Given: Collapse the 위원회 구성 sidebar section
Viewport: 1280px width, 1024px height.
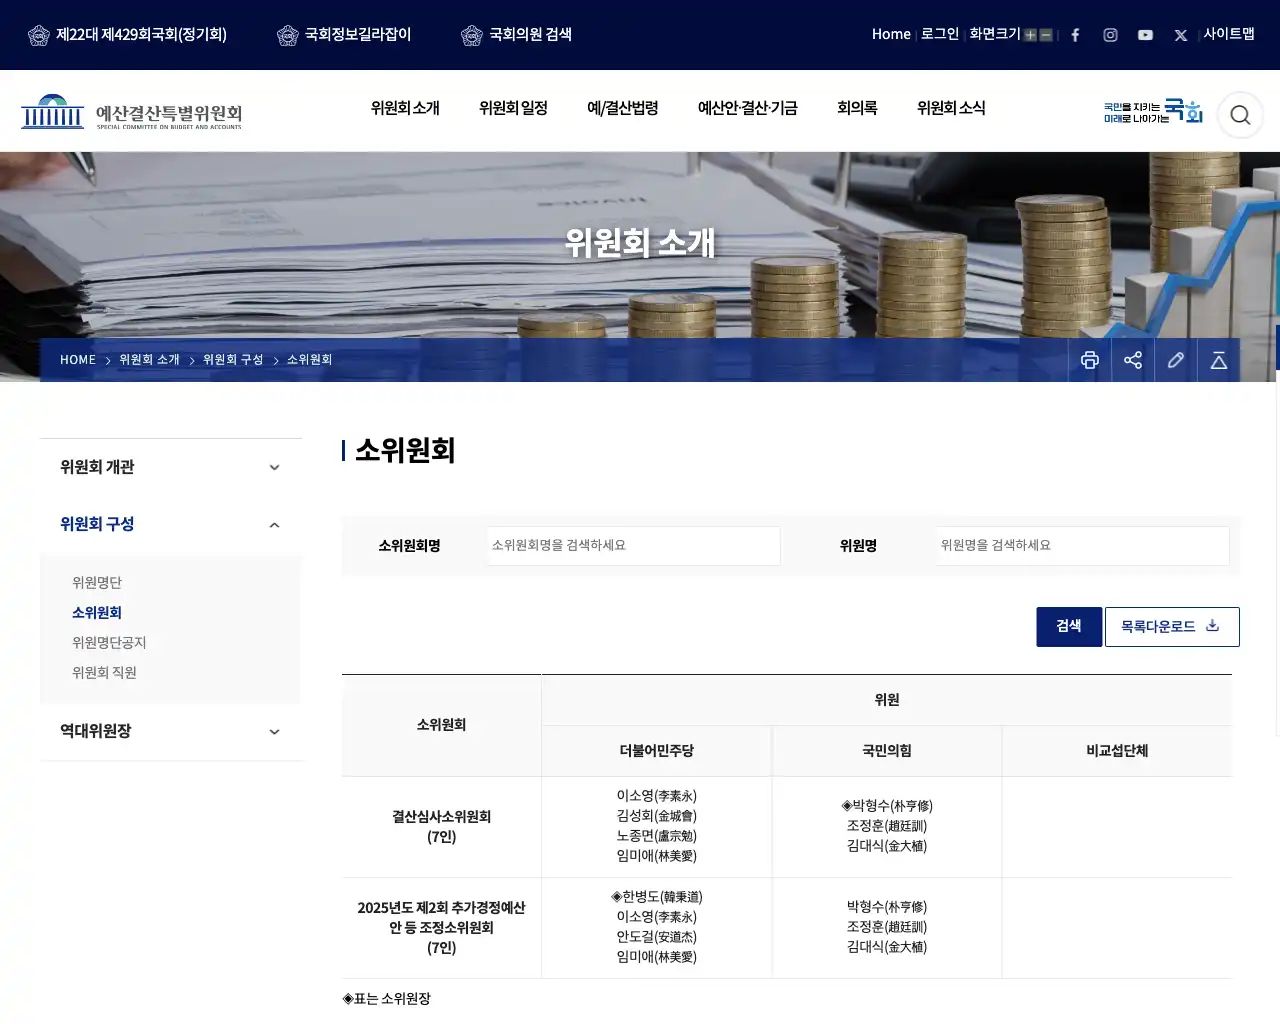Looking at the screenshot, I should [x=171, y=524].
